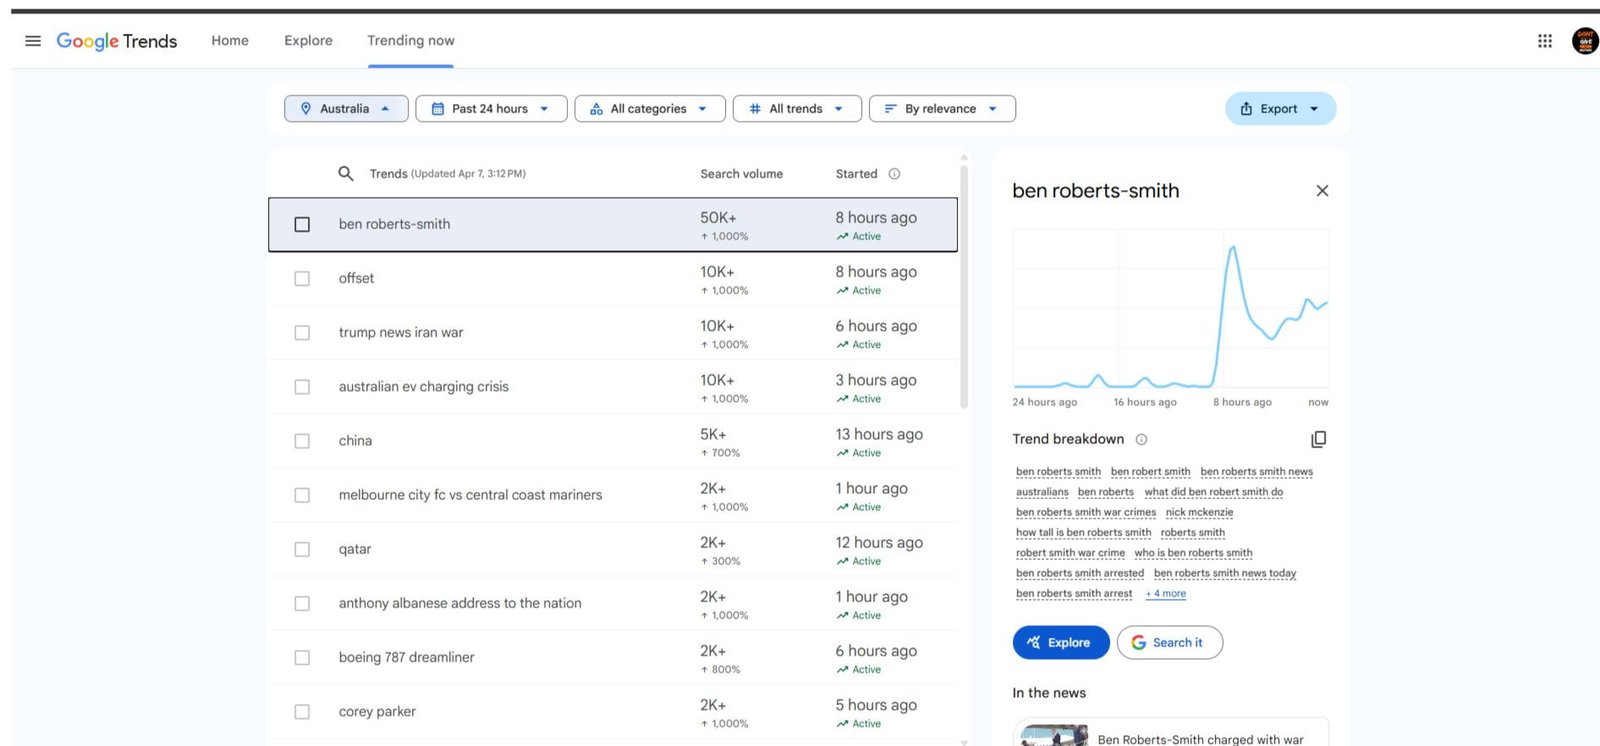
Task: Click the export share icon
Action: click(x=1247, y=109)
